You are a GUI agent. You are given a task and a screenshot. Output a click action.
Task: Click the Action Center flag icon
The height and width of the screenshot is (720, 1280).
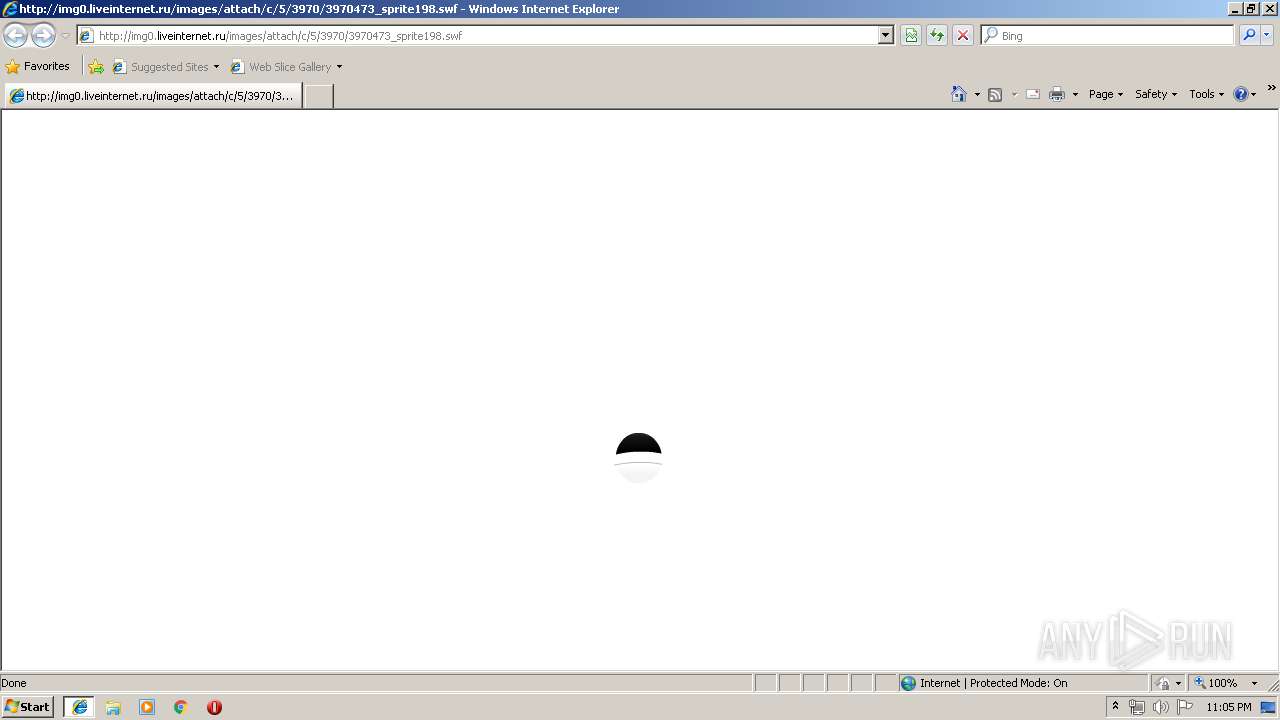(x=1185, y=707)
